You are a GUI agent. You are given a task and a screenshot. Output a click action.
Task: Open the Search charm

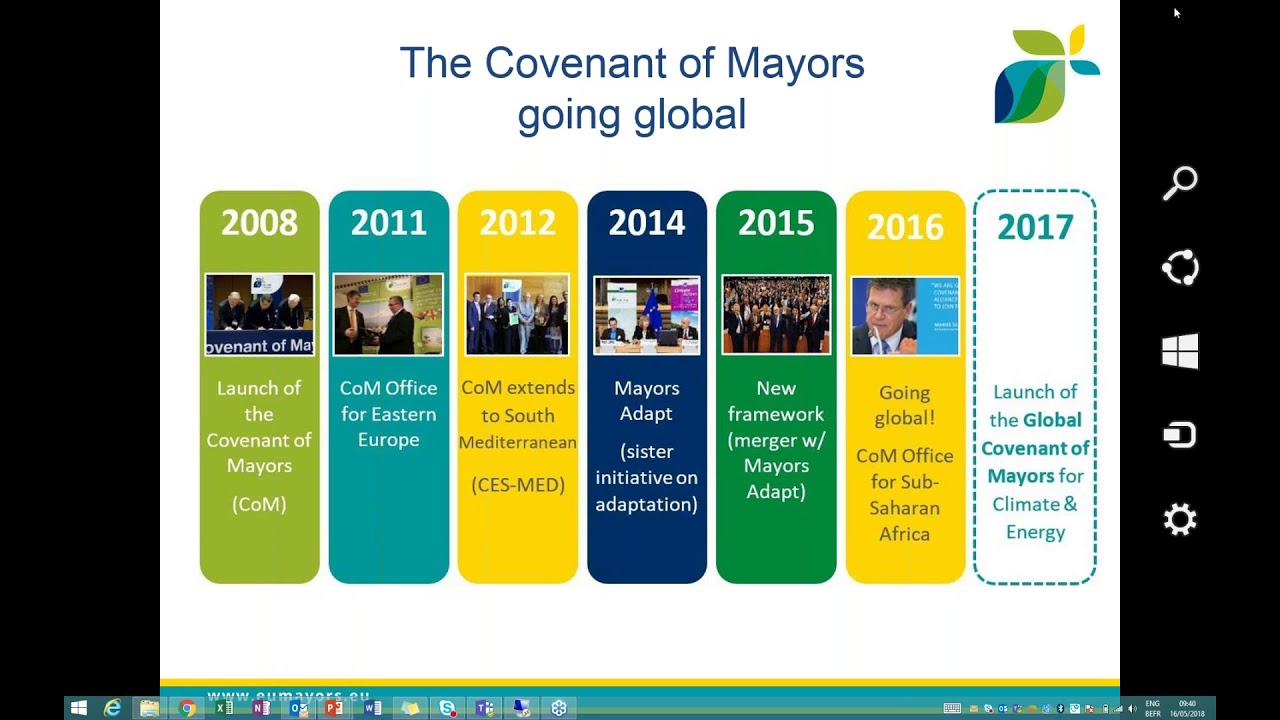[1180, 183]
